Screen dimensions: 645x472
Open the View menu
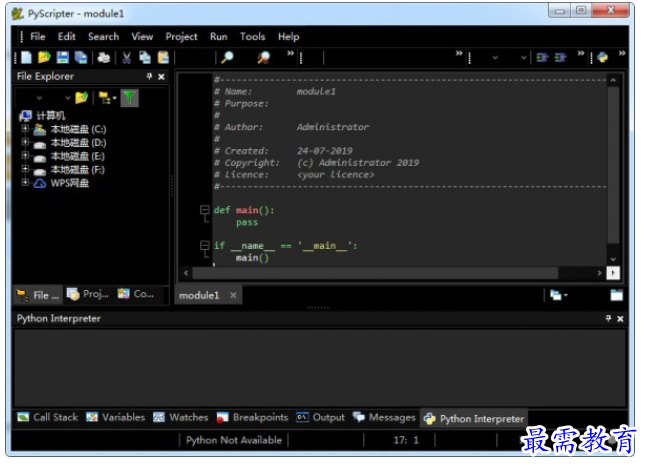142,37
